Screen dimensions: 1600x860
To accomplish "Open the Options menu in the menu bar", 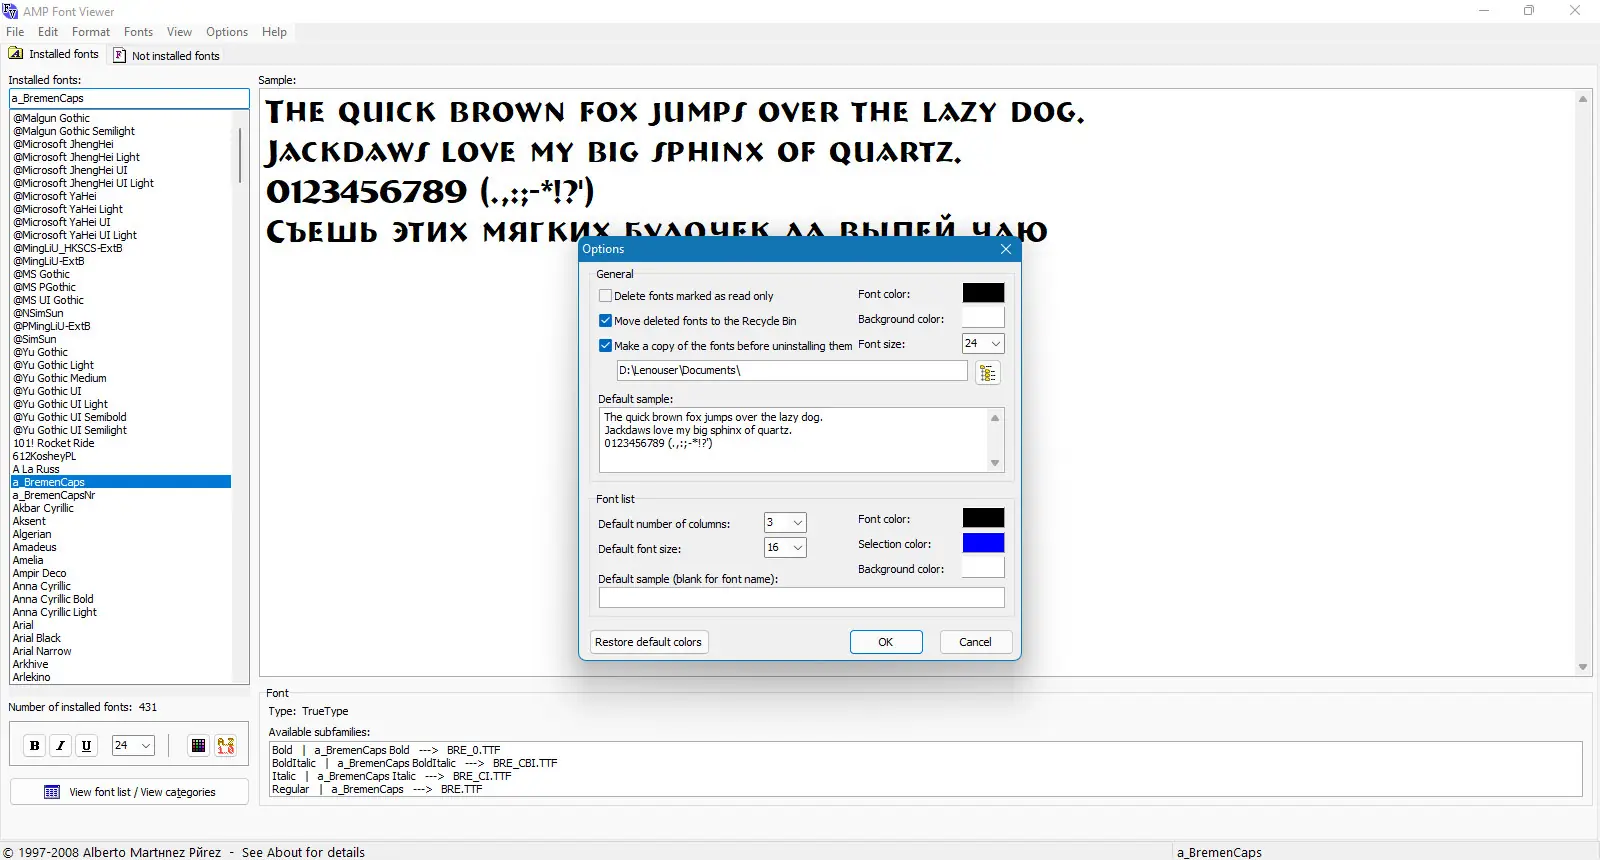I will pyautogui.click(x=227, y=32).
